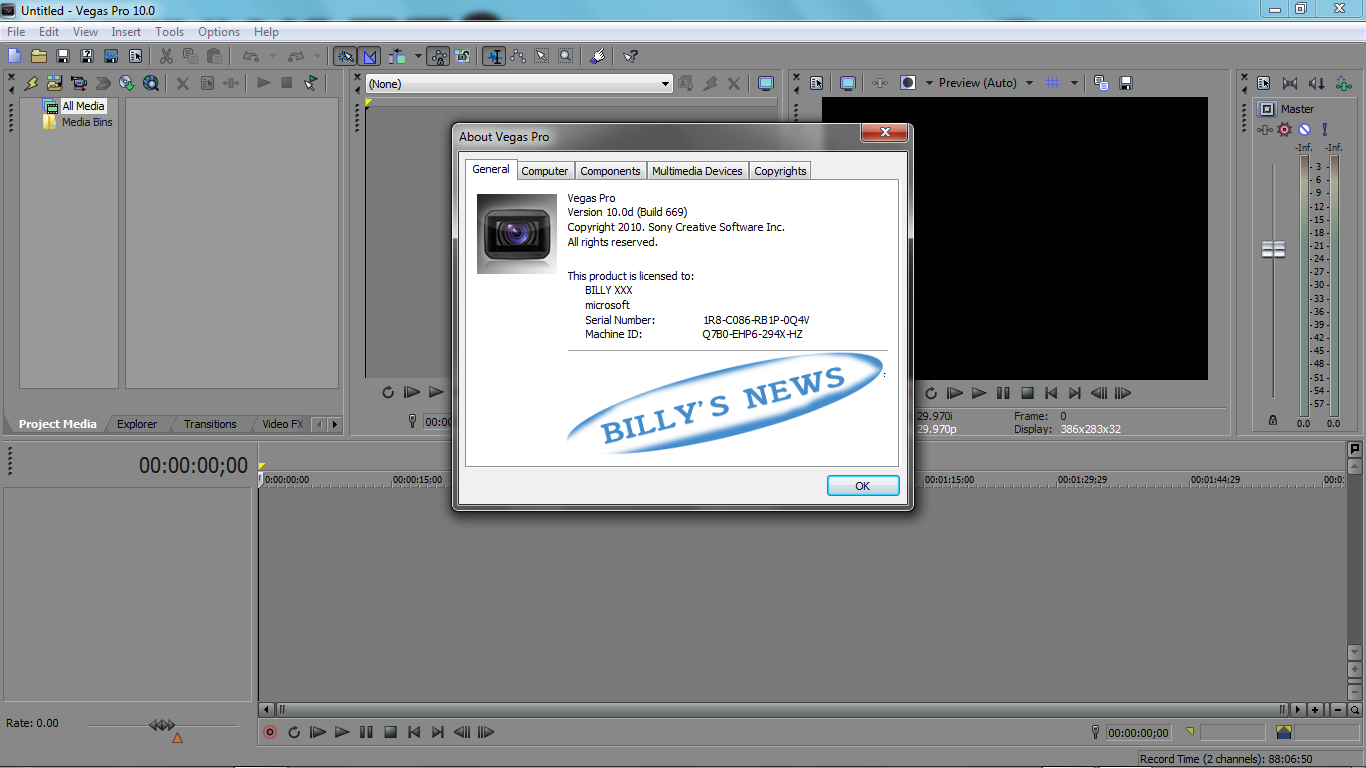Image resolution: width=1366 pixels, height=768 pixels.
Task: Click the Import Media icon in Project Media
Action: 54,83
